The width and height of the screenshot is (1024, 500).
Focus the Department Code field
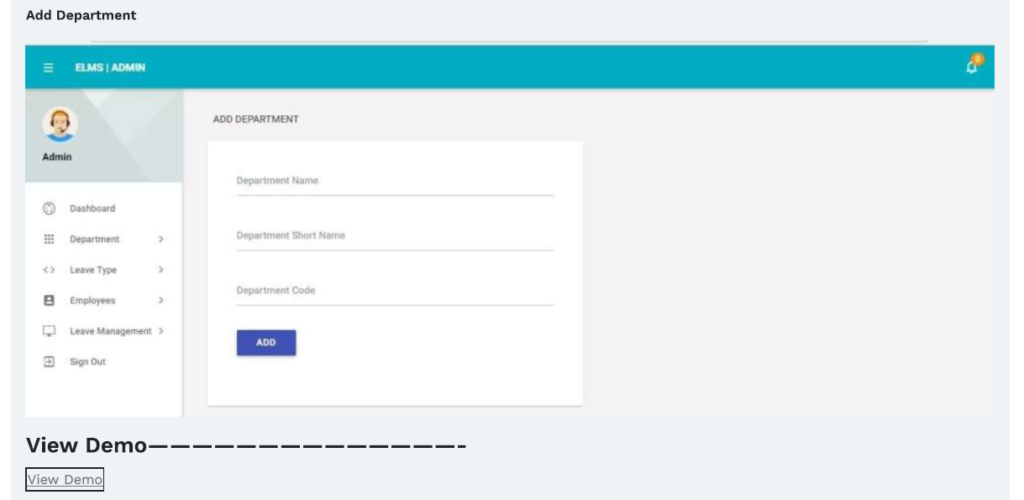pos(395,290)
